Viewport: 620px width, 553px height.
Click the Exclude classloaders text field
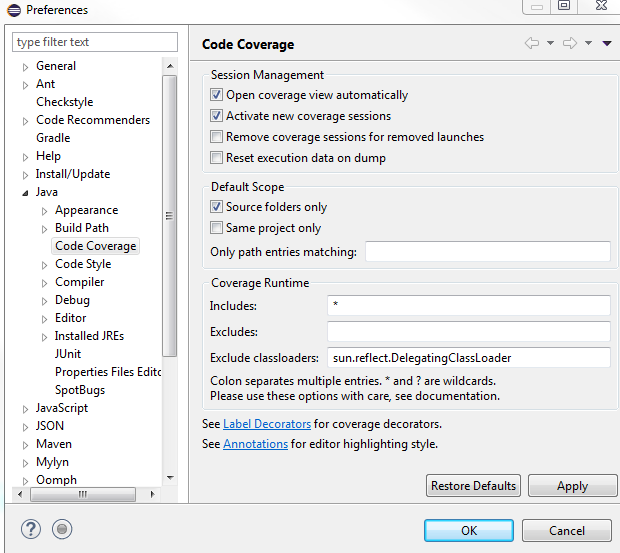[469, 358]
